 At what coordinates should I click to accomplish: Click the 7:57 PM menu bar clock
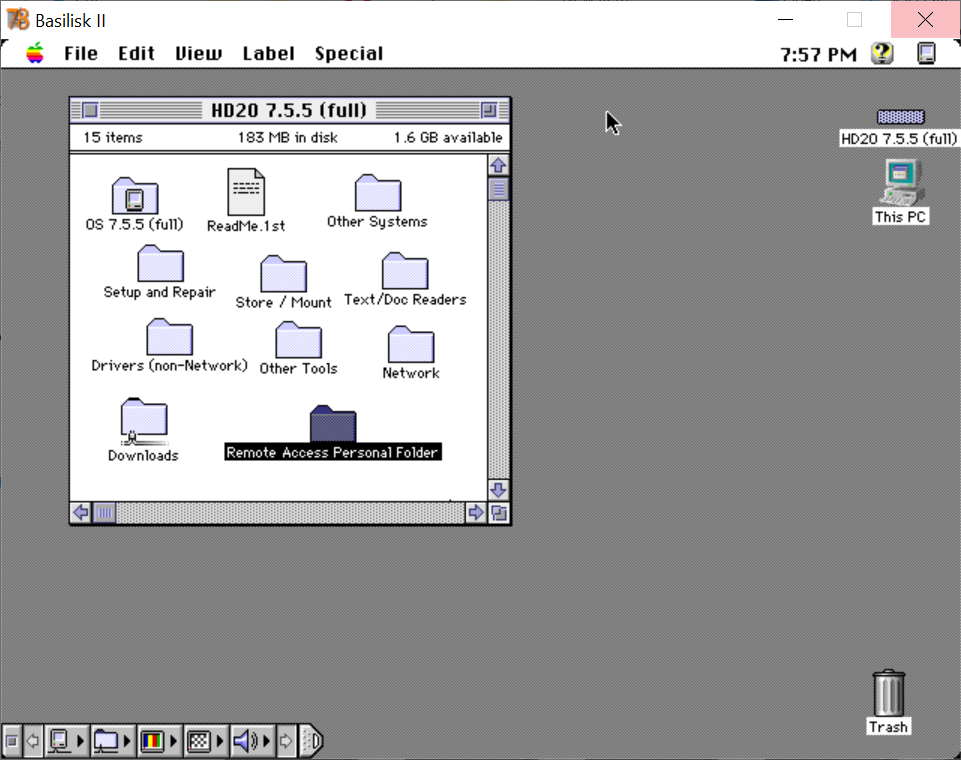(x=818, y=55)
